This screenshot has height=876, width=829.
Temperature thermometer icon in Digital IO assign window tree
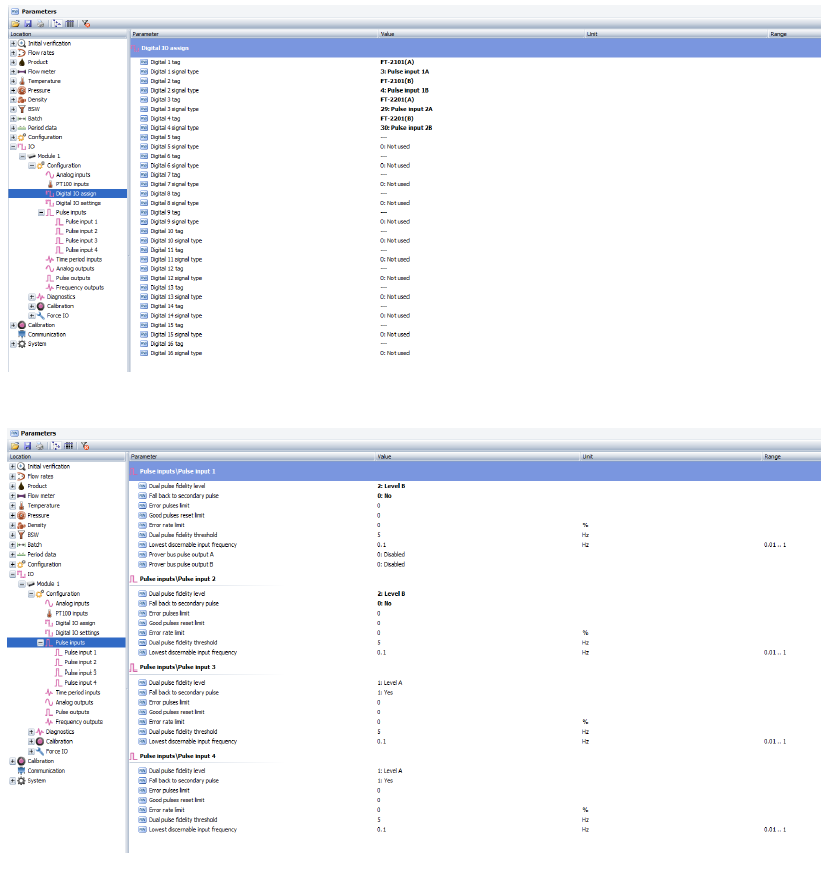tap(22, 81)
